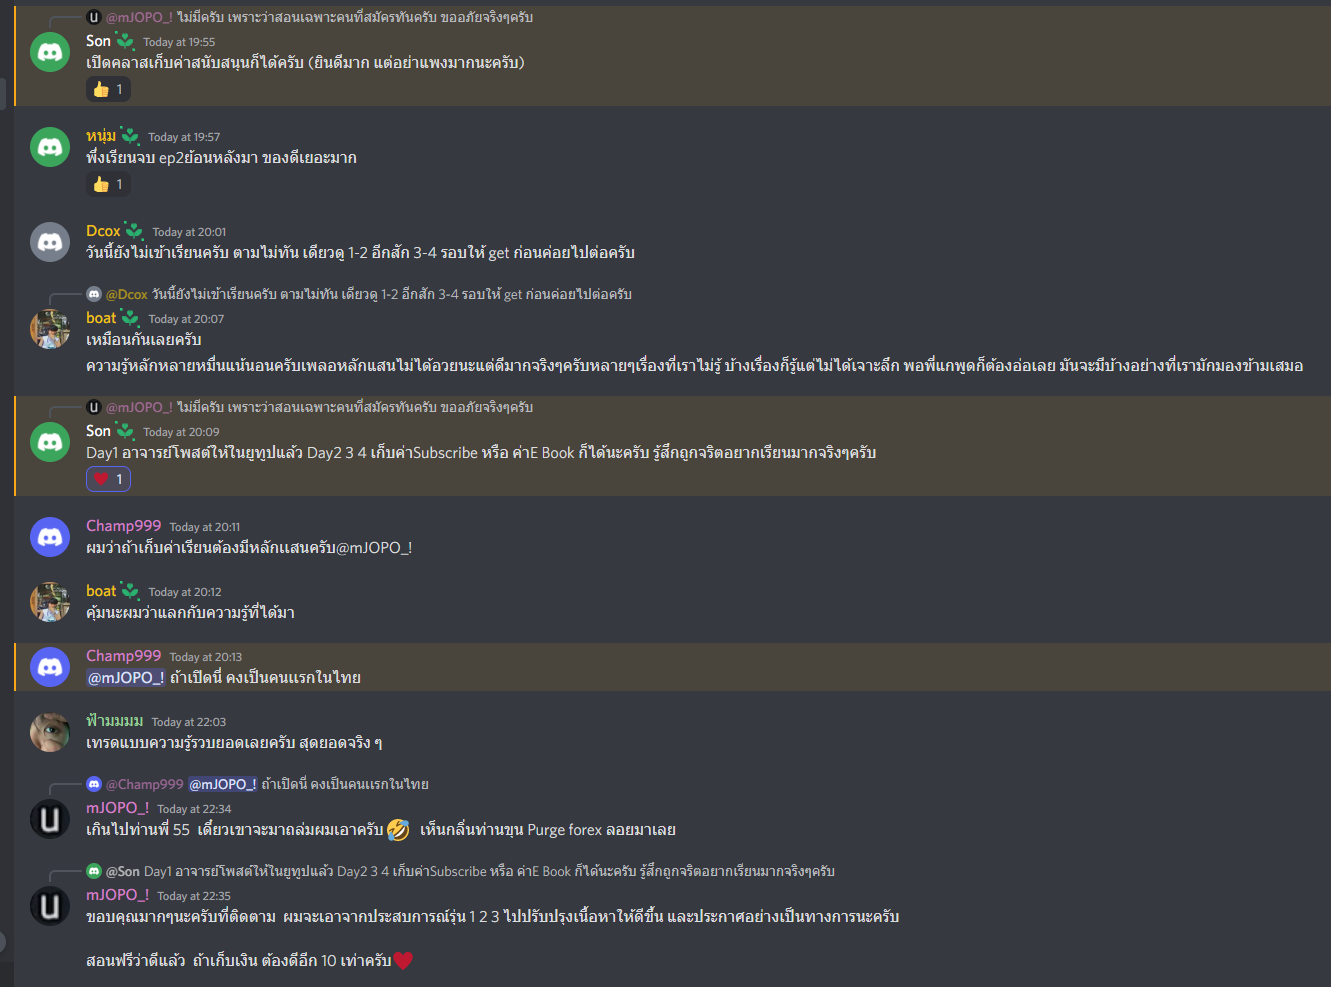The image size is (1331, 987).
Task: Click the leaf badge next to Dcox
Action: pos(134,231)
